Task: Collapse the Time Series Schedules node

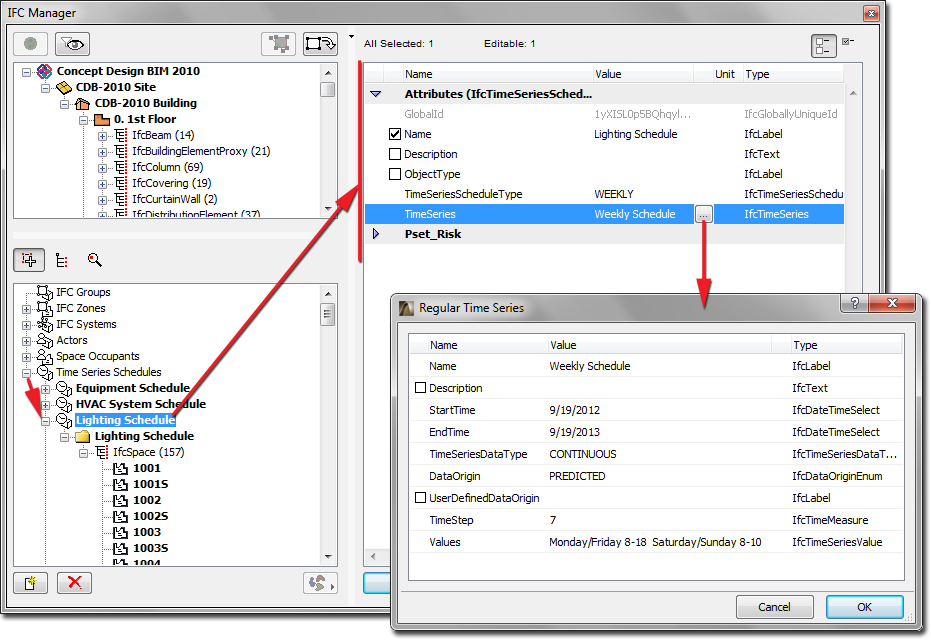Action: click(x=26, y=373)
